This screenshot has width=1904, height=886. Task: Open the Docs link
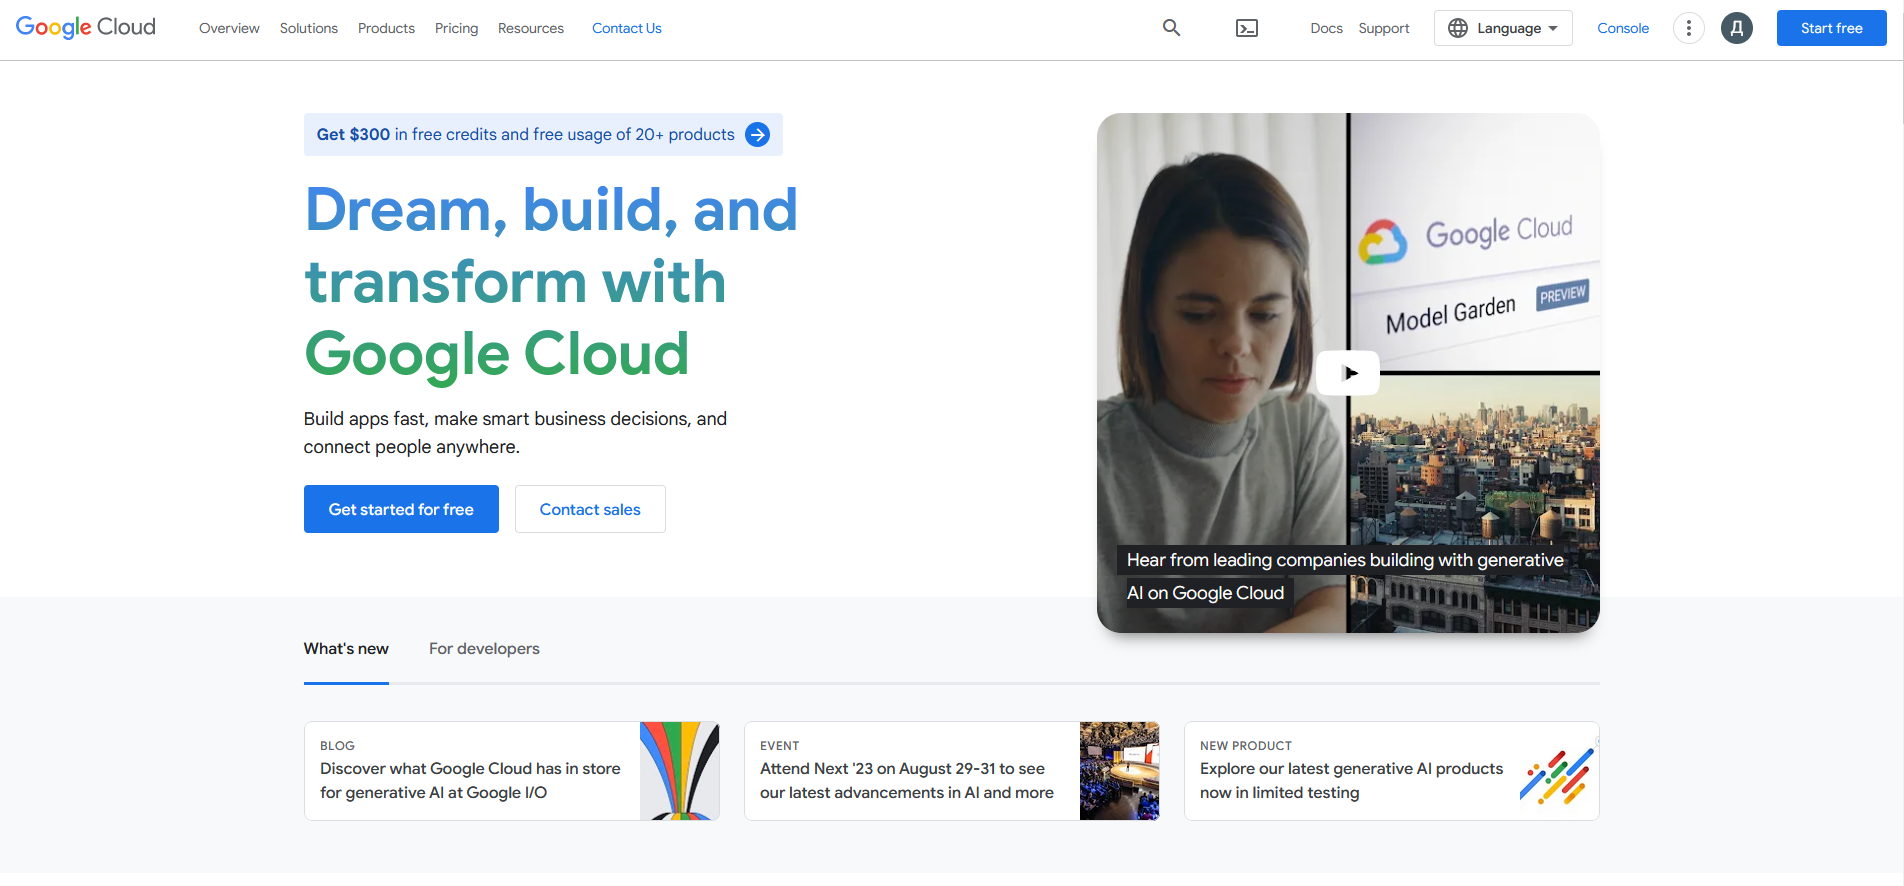point(1326,28)
